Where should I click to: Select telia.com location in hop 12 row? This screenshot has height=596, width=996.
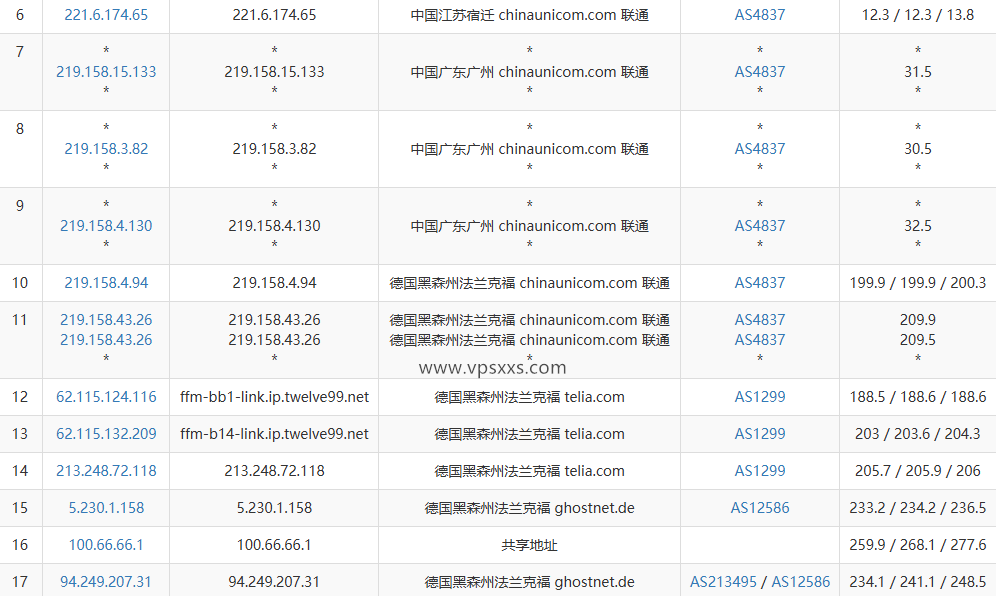[530, 397]
